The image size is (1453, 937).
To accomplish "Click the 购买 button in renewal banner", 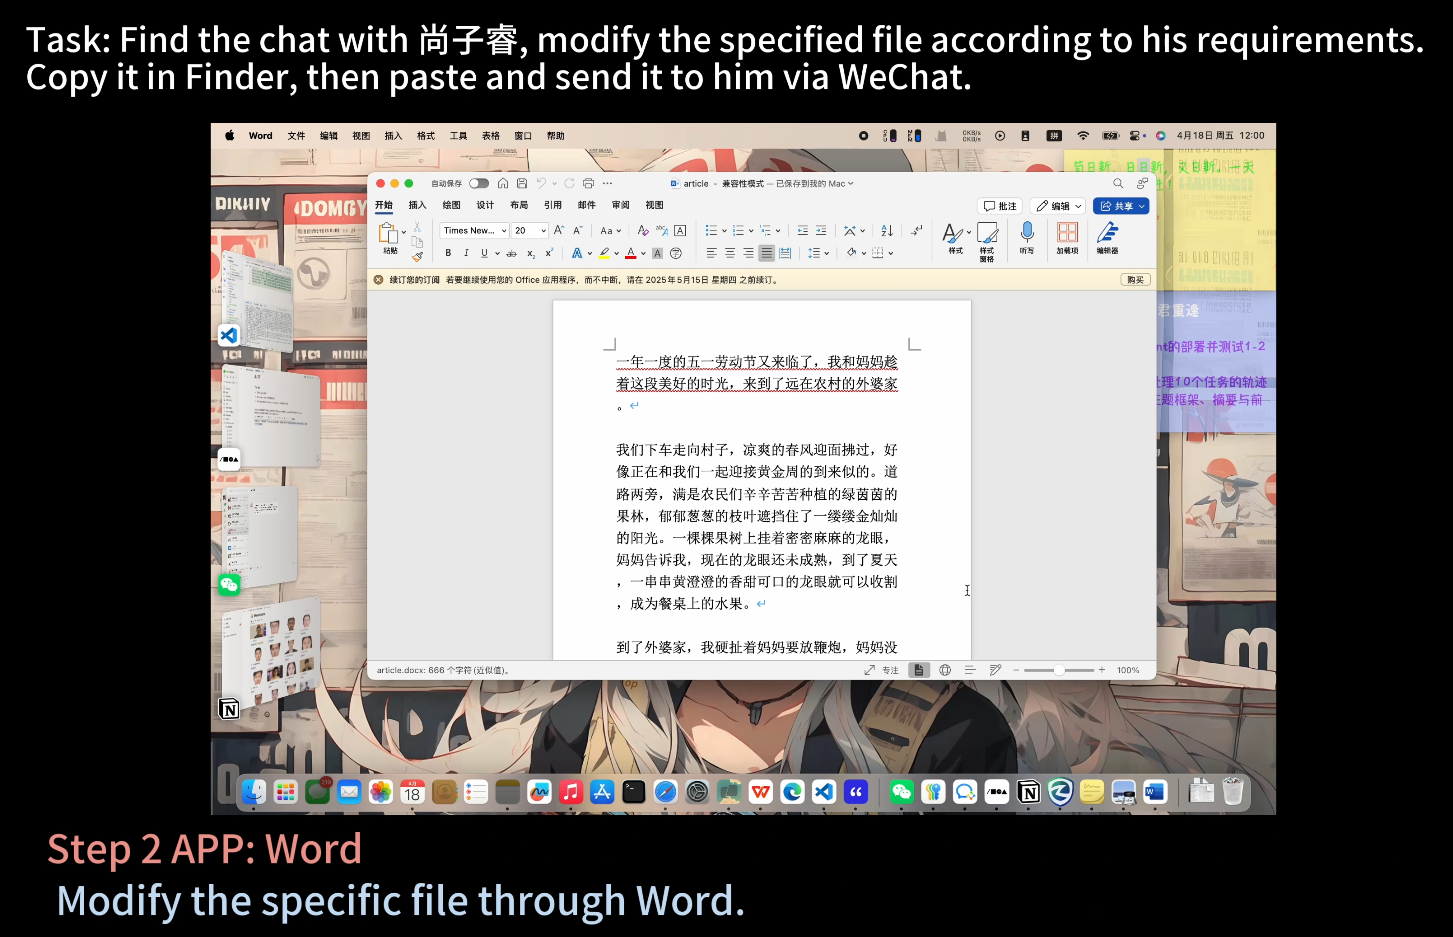I will [1135, 280].
